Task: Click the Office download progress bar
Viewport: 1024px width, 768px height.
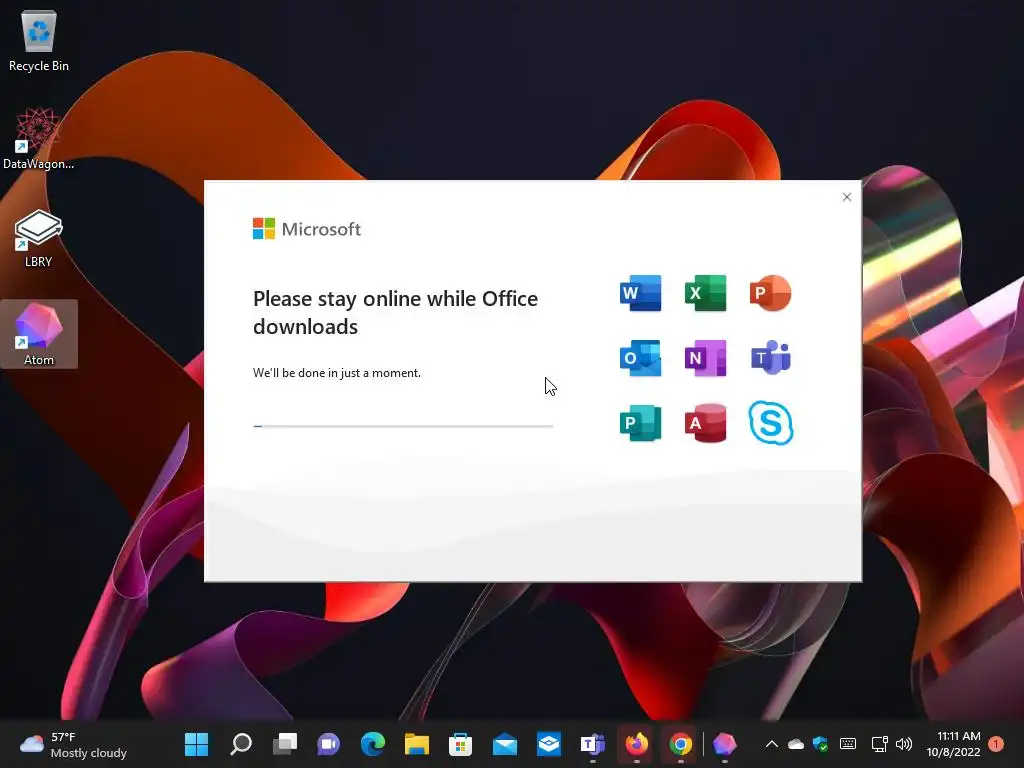Action: 403,426
